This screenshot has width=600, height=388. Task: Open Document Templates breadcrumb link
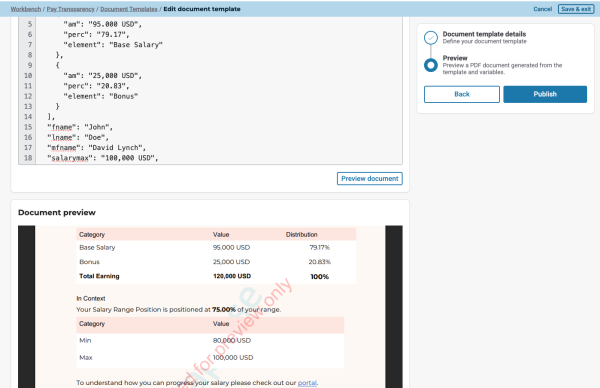129,9
